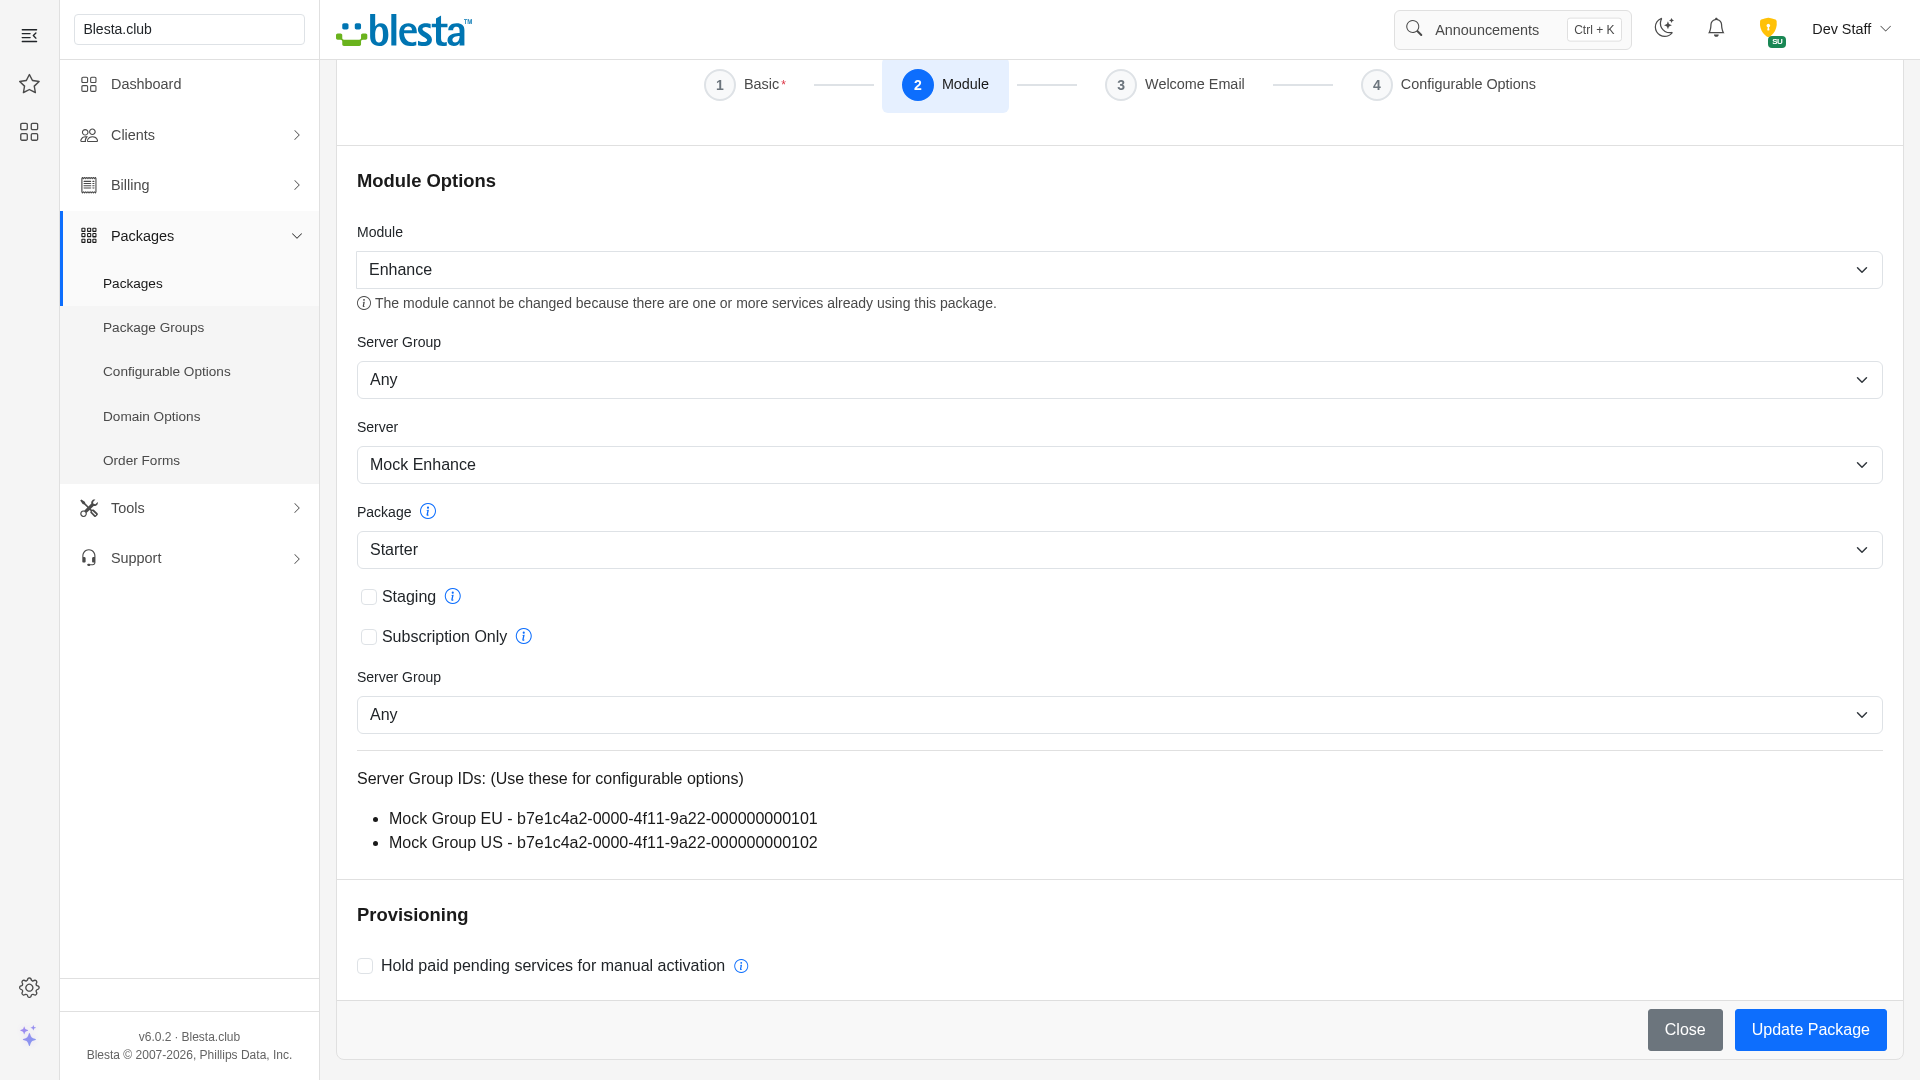This screenshot has height=1080, width=1920.
Task: Open the AI sparkle assistant icon
Action: 29,1036
